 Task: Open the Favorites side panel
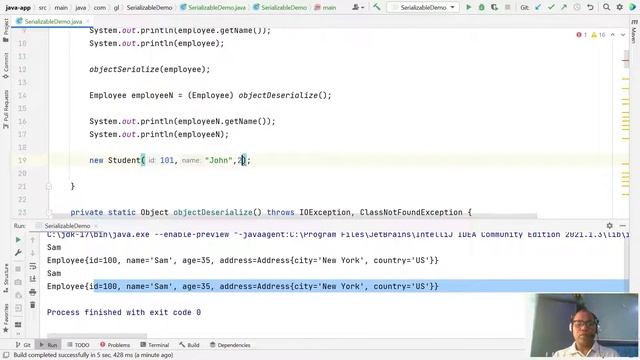pyautogui.click(x=6, y=318)
